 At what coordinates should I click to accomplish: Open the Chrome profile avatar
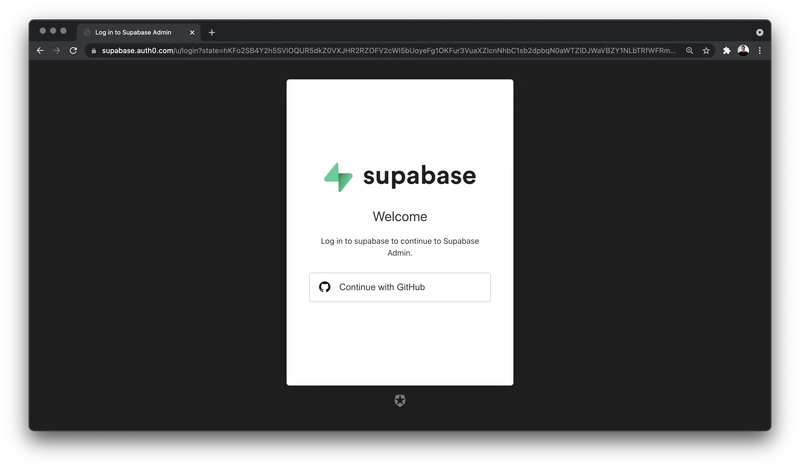point(743,50)
